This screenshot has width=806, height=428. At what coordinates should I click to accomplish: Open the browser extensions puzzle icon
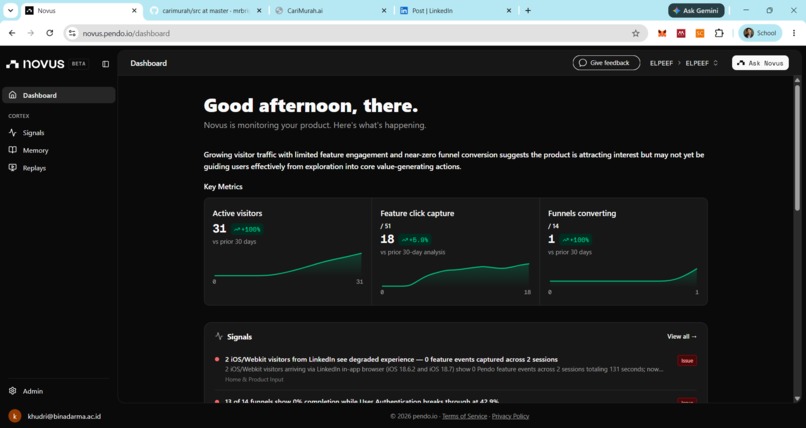(x=719, y=33)
